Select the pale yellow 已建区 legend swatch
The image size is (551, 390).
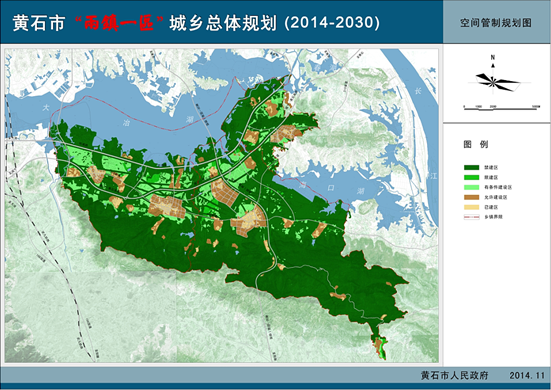pos(471,207)
